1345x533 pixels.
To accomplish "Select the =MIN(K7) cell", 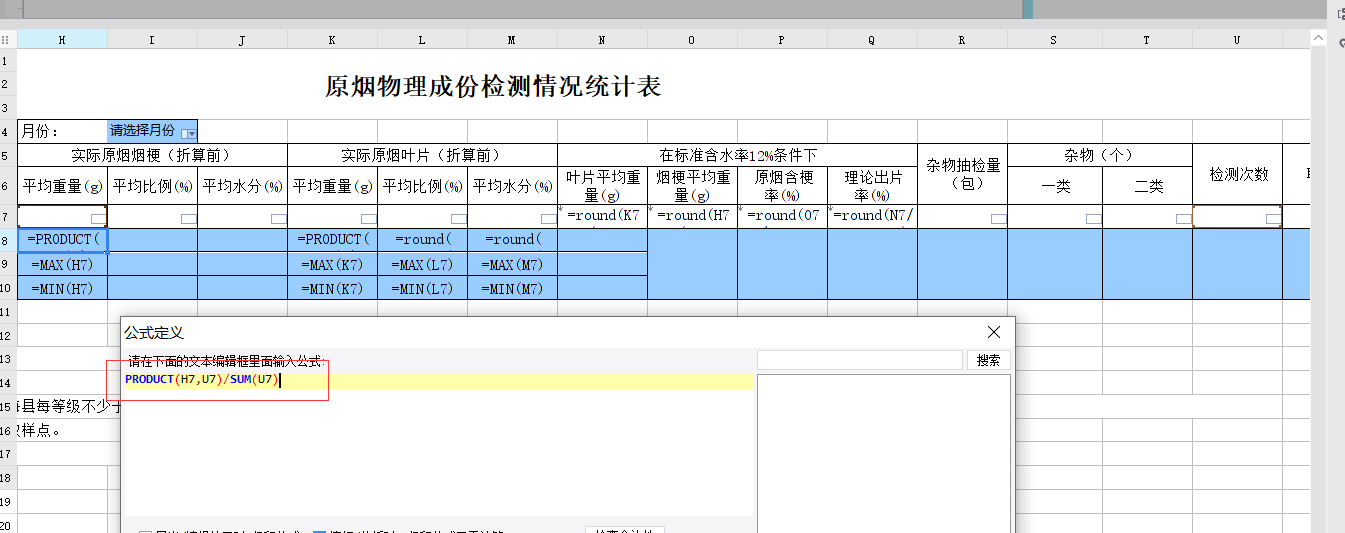I will pos(332,288).
